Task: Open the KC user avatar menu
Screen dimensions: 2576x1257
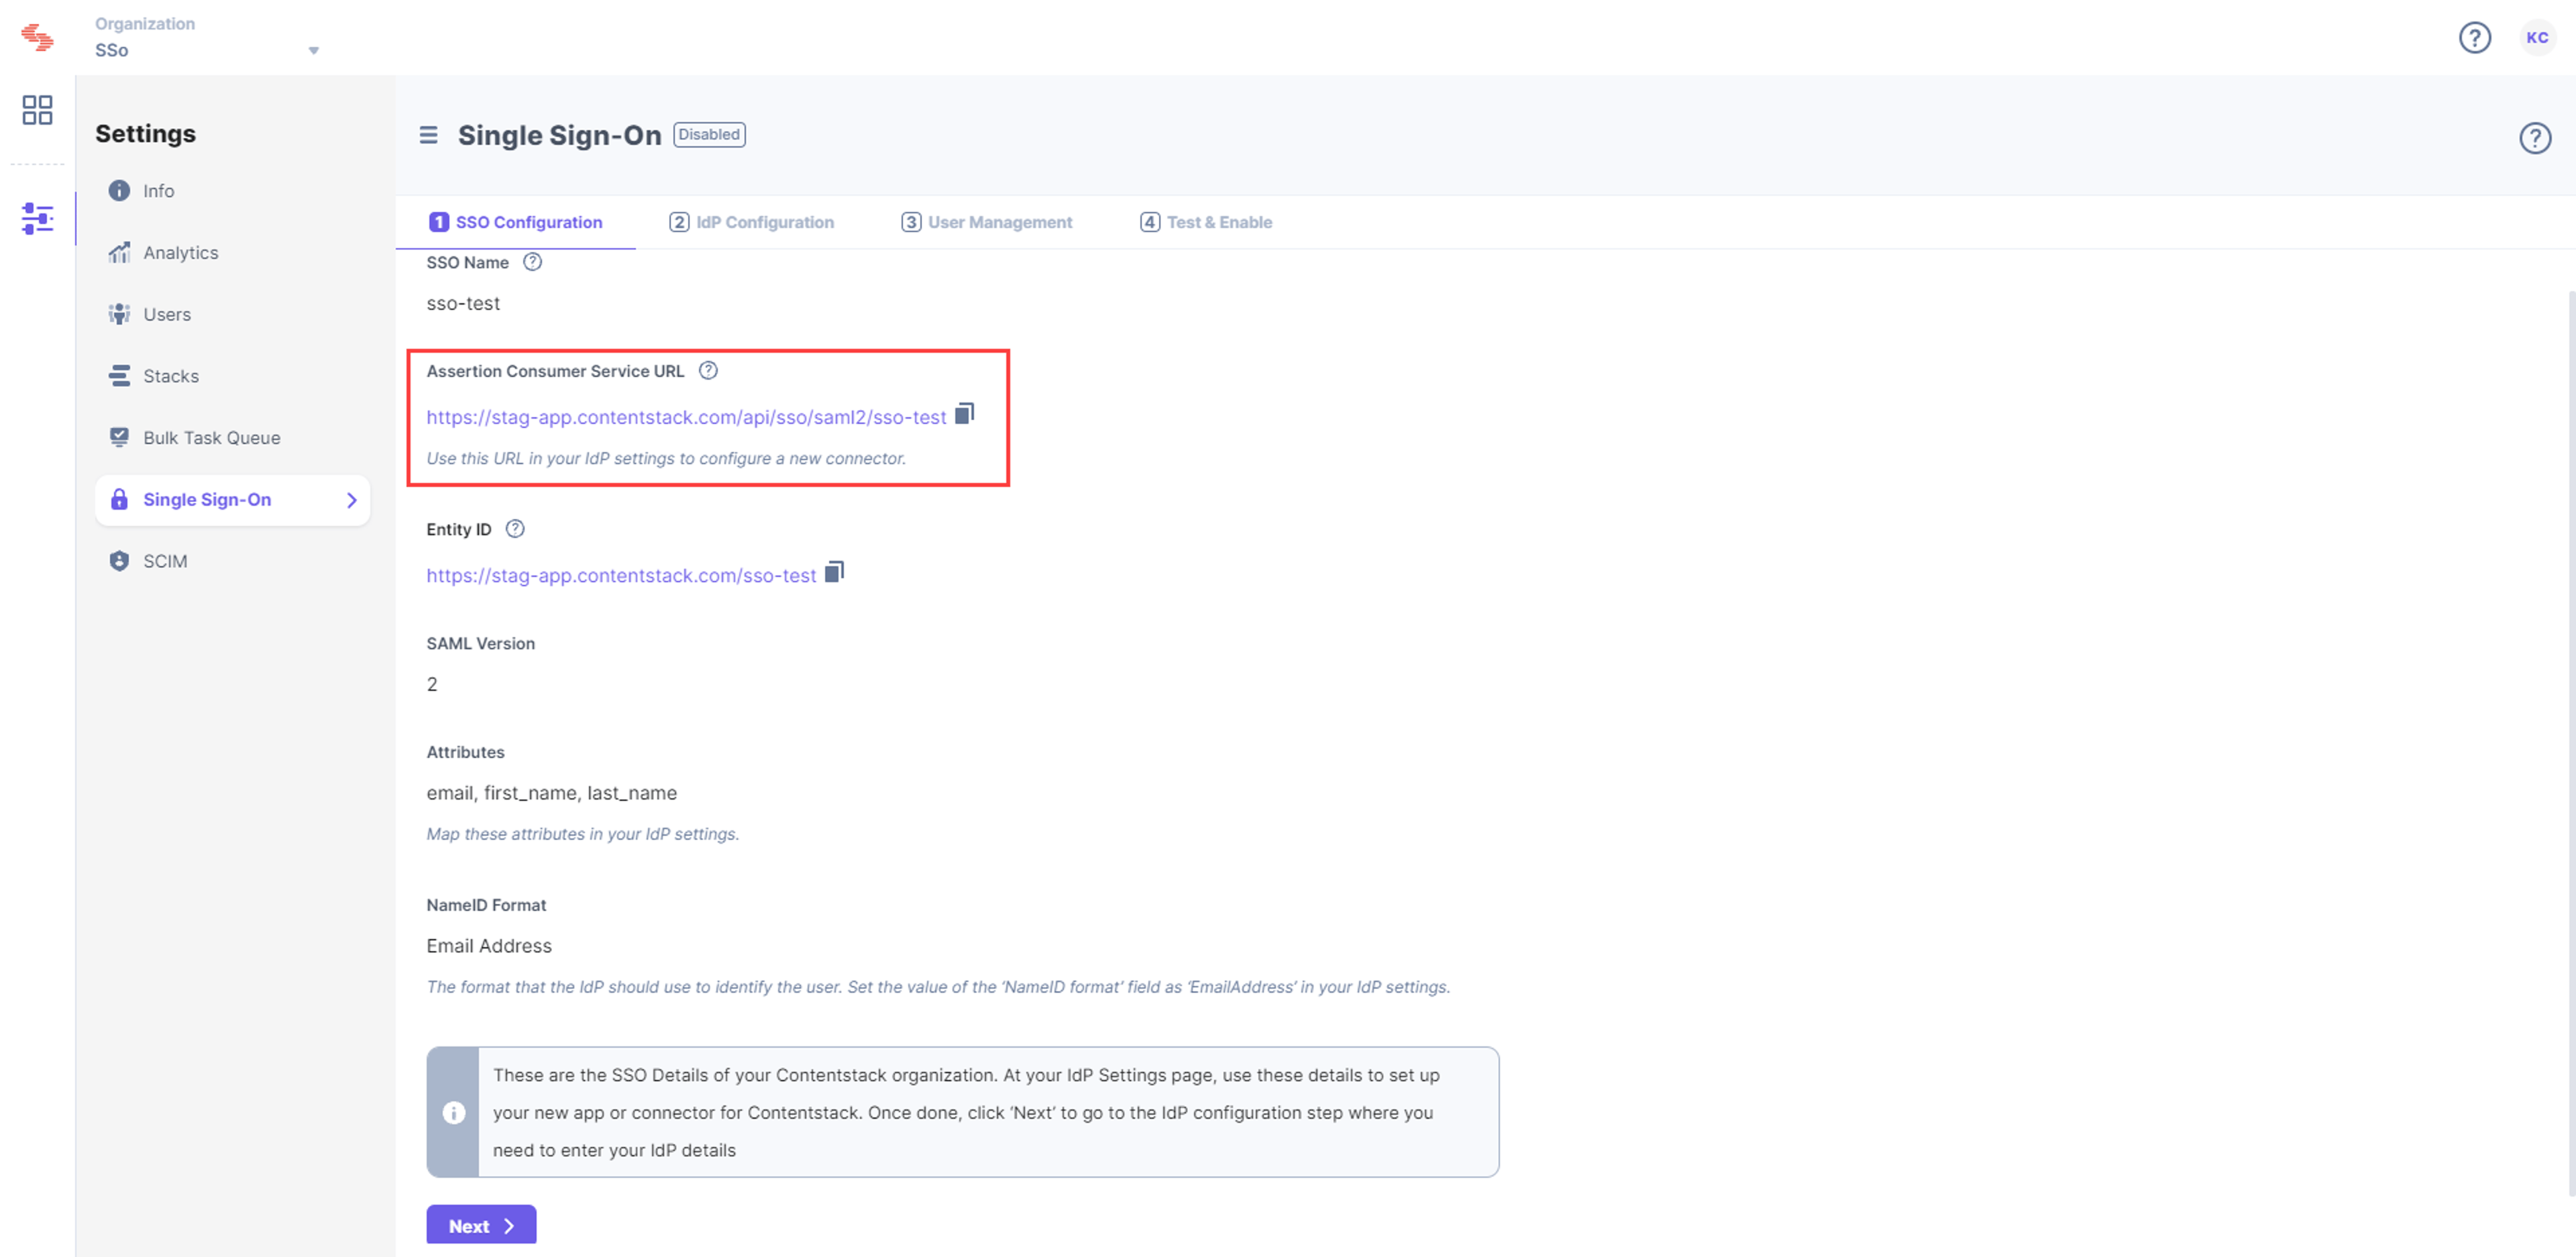Action: tap(2537, 38)
